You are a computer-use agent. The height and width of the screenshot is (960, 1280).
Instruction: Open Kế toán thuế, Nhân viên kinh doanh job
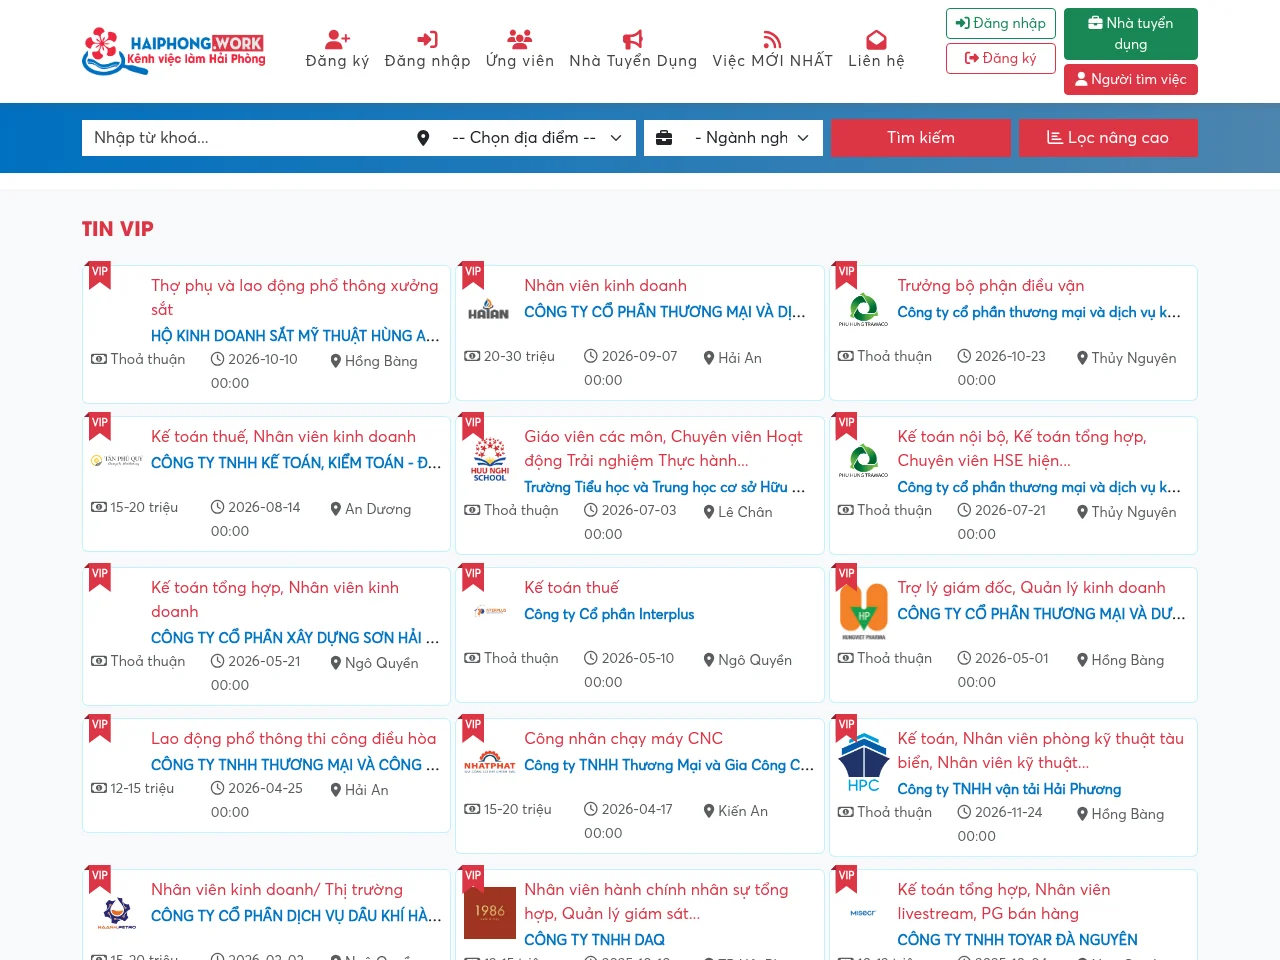(x=283, y=437)
